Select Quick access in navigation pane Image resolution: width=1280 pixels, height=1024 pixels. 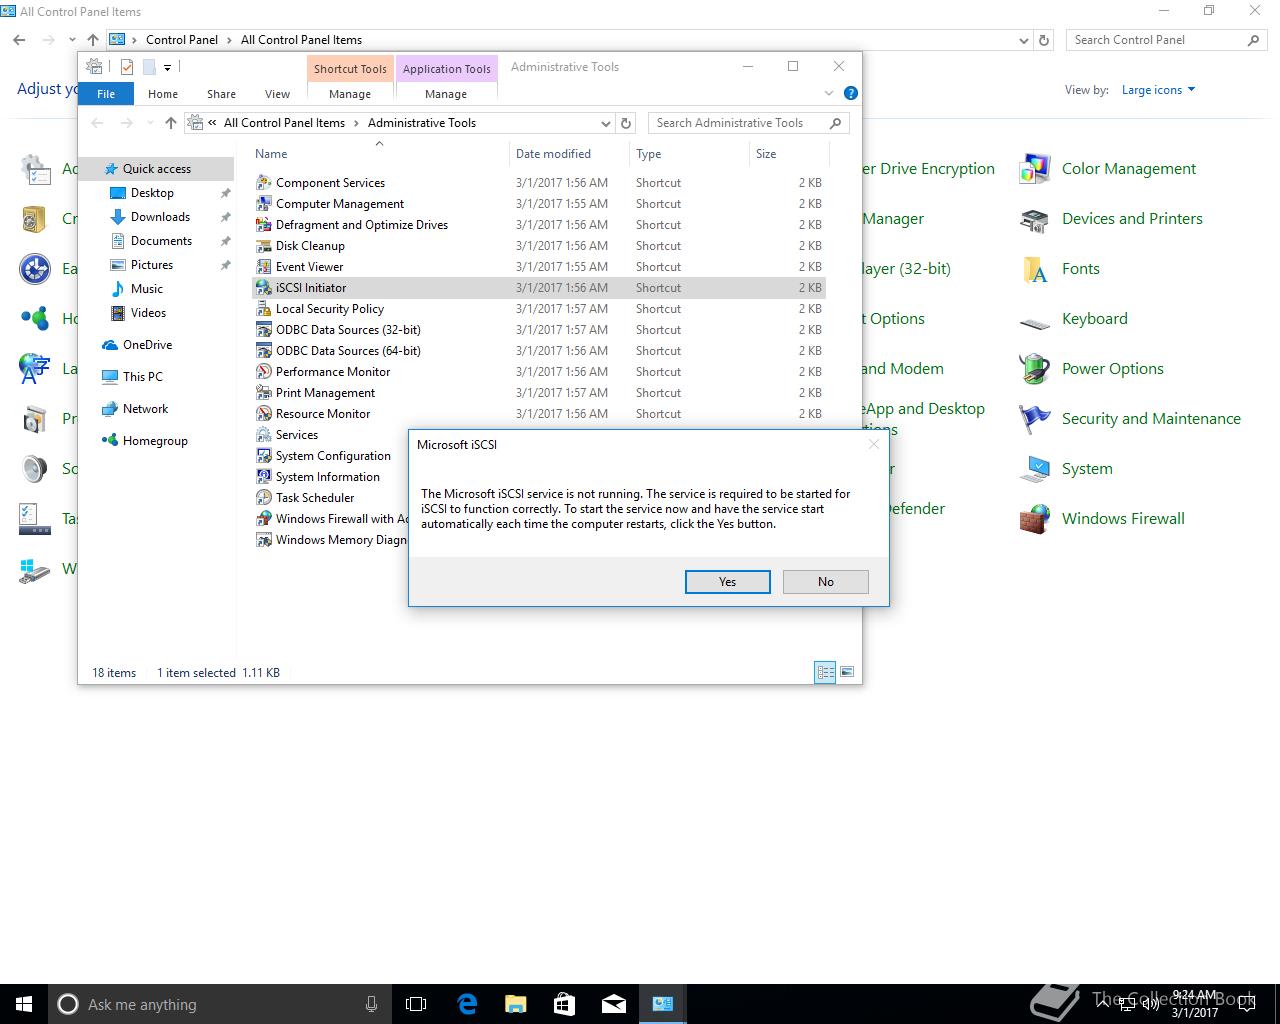tap(156, 169)
